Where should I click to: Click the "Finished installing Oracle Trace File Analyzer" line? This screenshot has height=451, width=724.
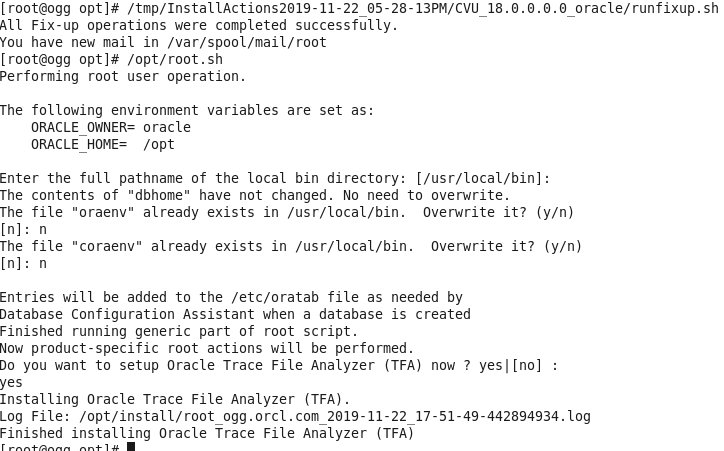click(x=207, y=433)
